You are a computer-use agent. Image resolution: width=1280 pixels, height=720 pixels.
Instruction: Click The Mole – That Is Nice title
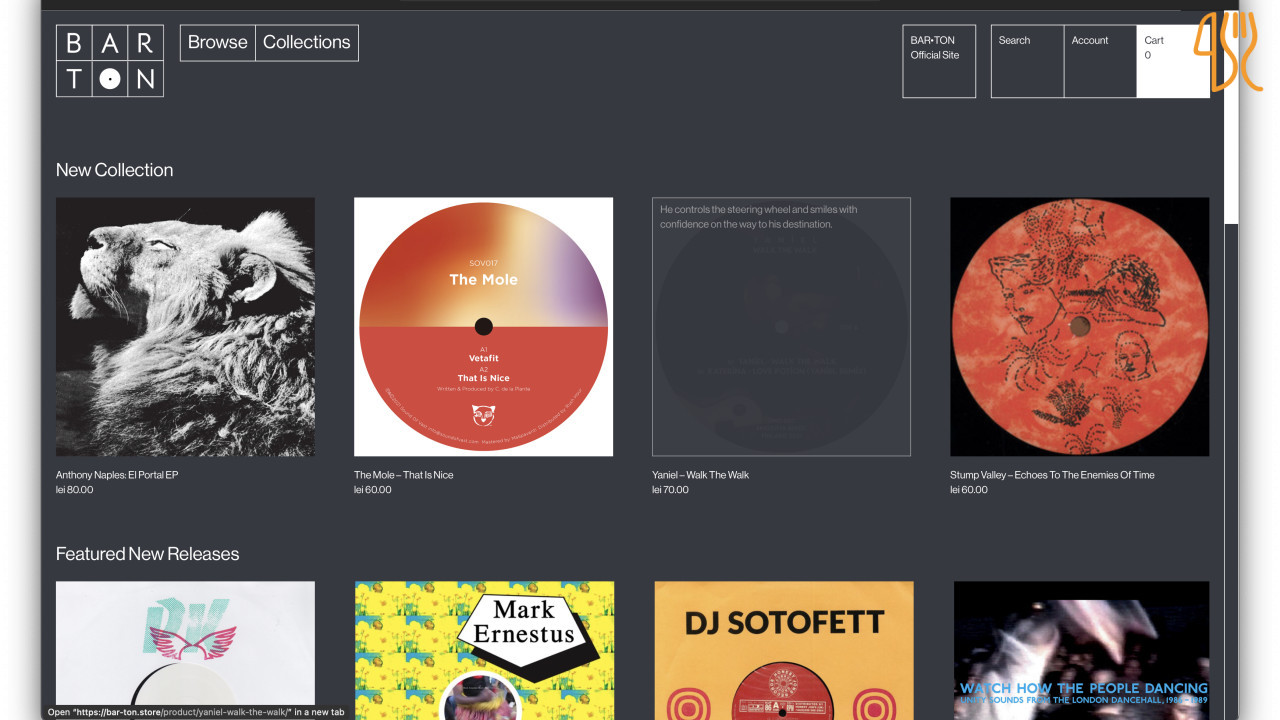tap(404, 475)
